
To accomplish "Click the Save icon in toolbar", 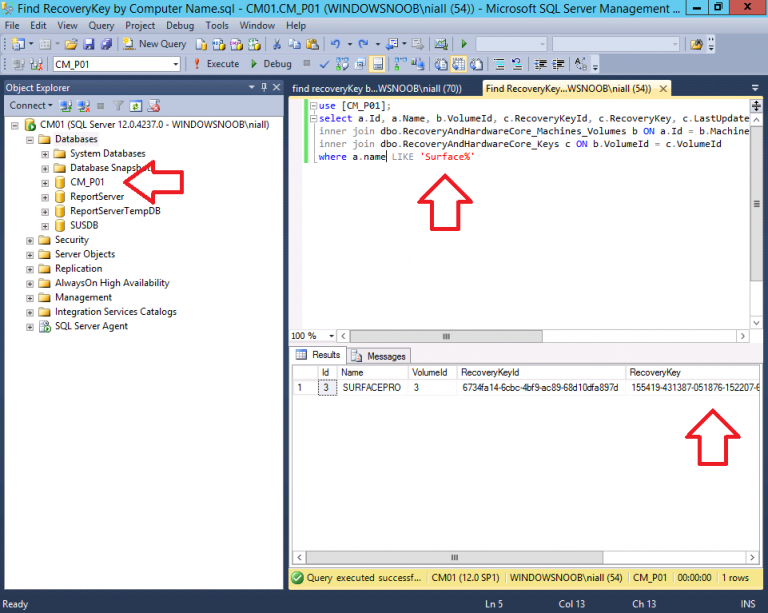I will tap(88, 44).
